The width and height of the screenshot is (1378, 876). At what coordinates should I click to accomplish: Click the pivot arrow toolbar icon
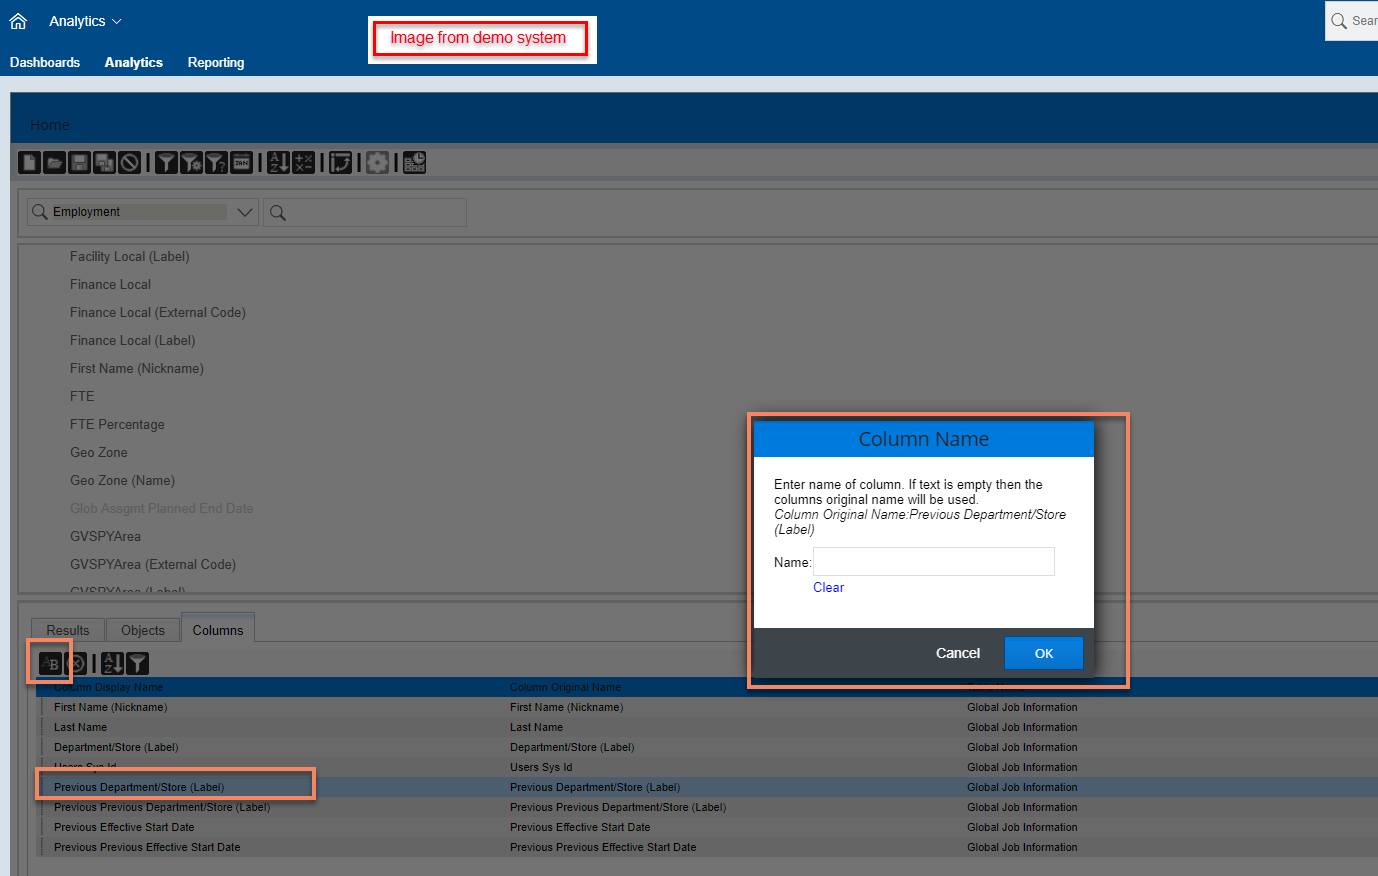(x=341, y=162)
